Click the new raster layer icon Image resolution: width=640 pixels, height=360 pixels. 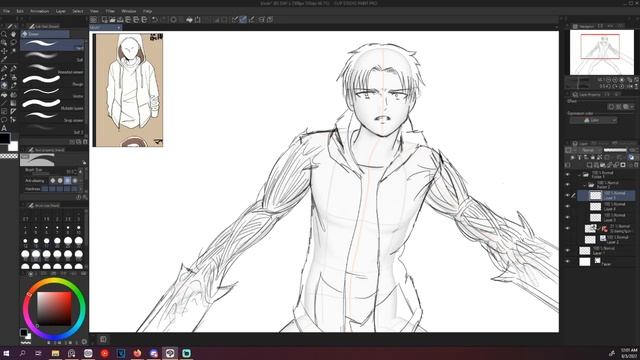point(589,165)
